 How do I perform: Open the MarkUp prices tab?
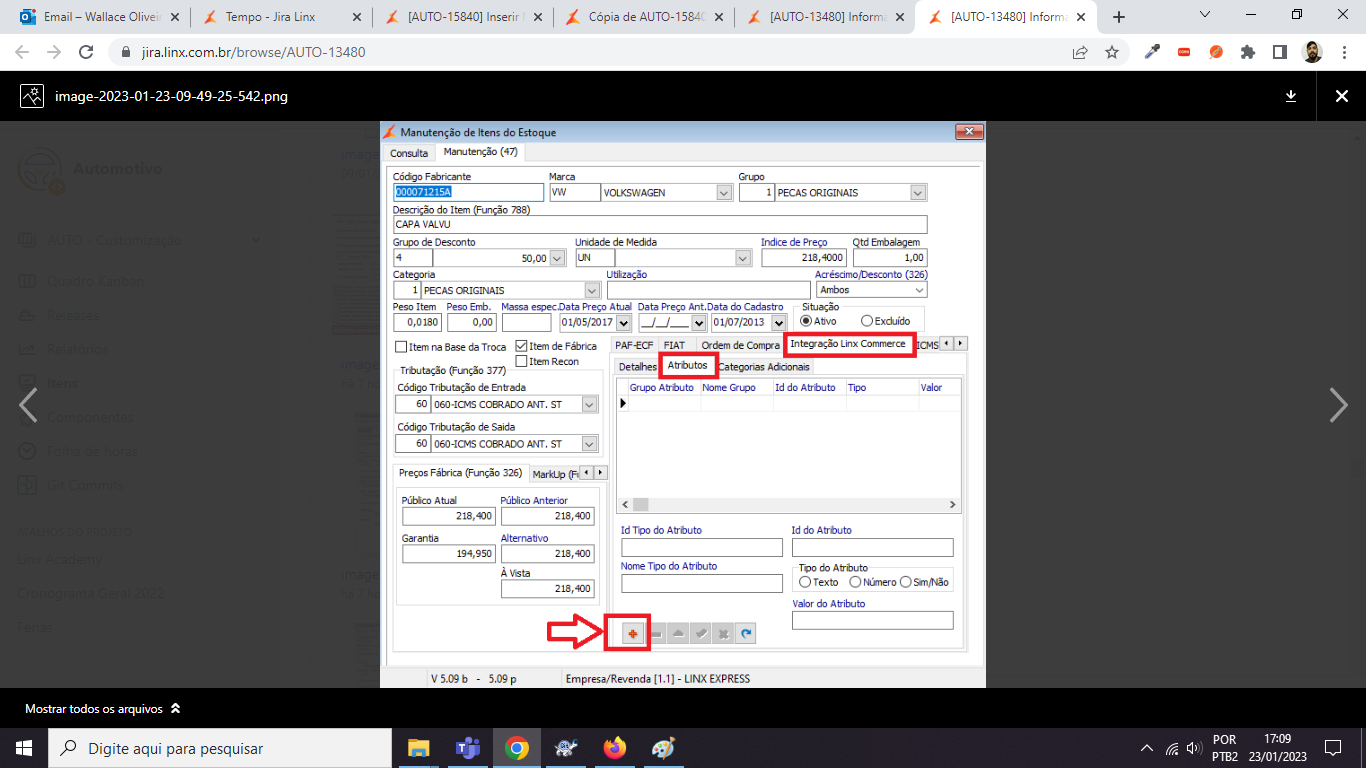554,473
